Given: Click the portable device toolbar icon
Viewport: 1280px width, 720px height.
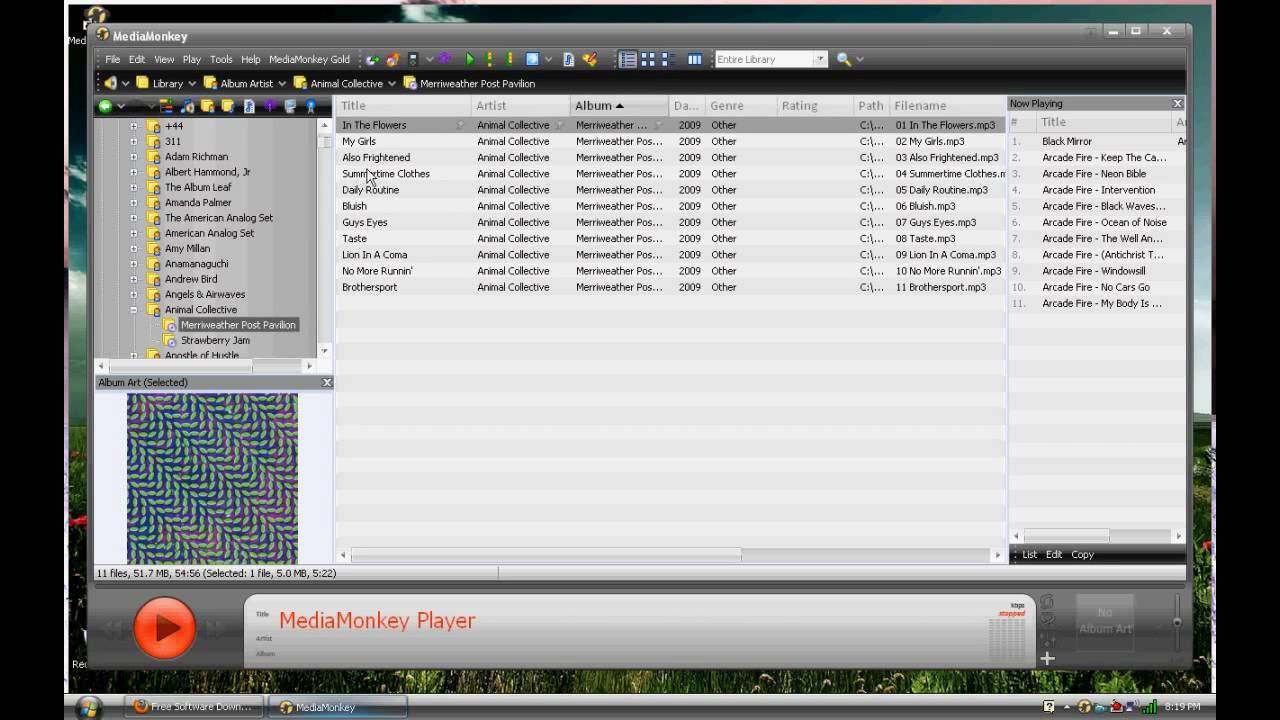Looking at the screenshot, I should pyautogui.click(x=412, y=60).
